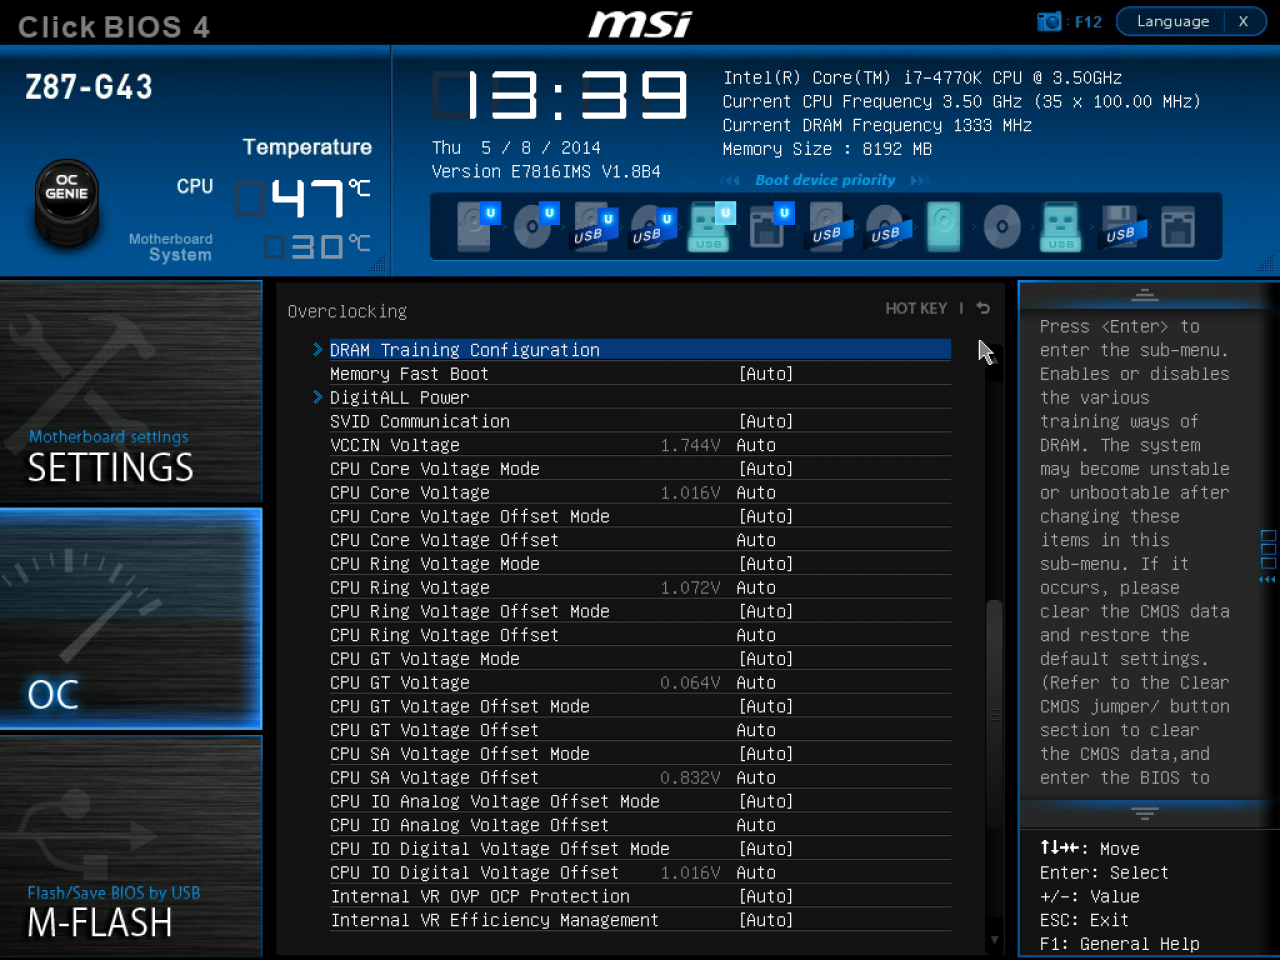Image resolution: width=1280 pixels, height=960 pixels.
Task: Open CPU IO Analog Voltage Offset Mode dropdown
Action: pos(766,801)
